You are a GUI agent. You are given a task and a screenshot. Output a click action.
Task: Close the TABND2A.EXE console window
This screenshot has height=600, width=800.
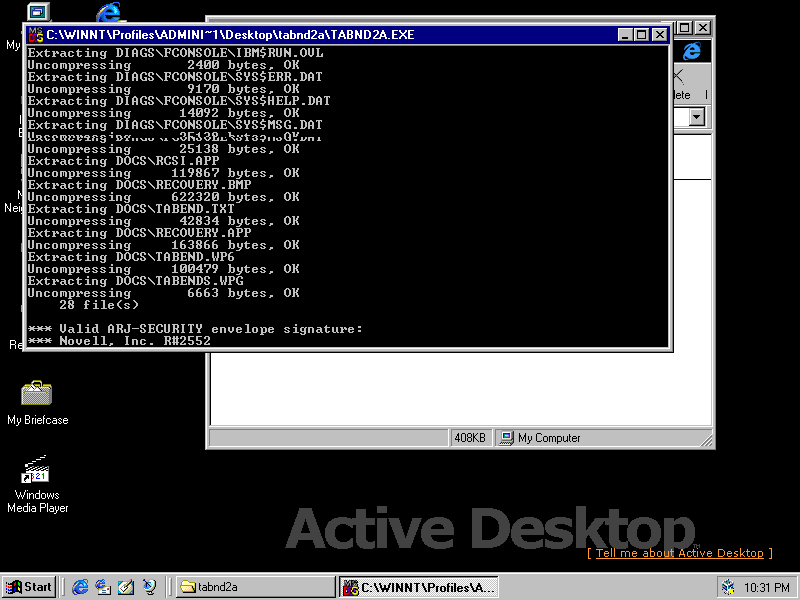coord(660,35)
